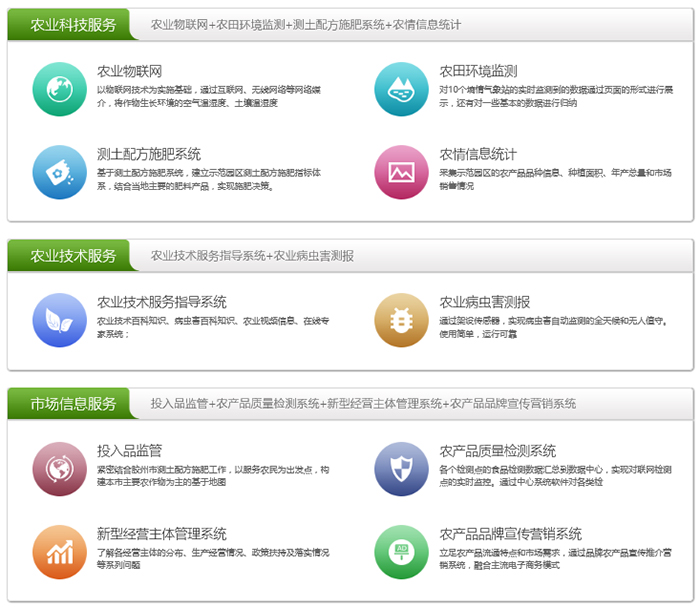This screenshot has width=700, height=608.
Task: Select the 市场信息服务 green header tab
Action: click(x=73, y=404)
